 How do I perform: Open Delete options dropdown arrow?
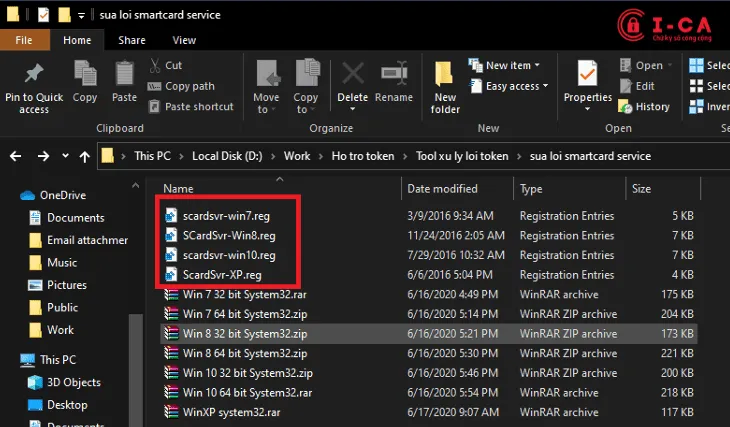point(353,109)
